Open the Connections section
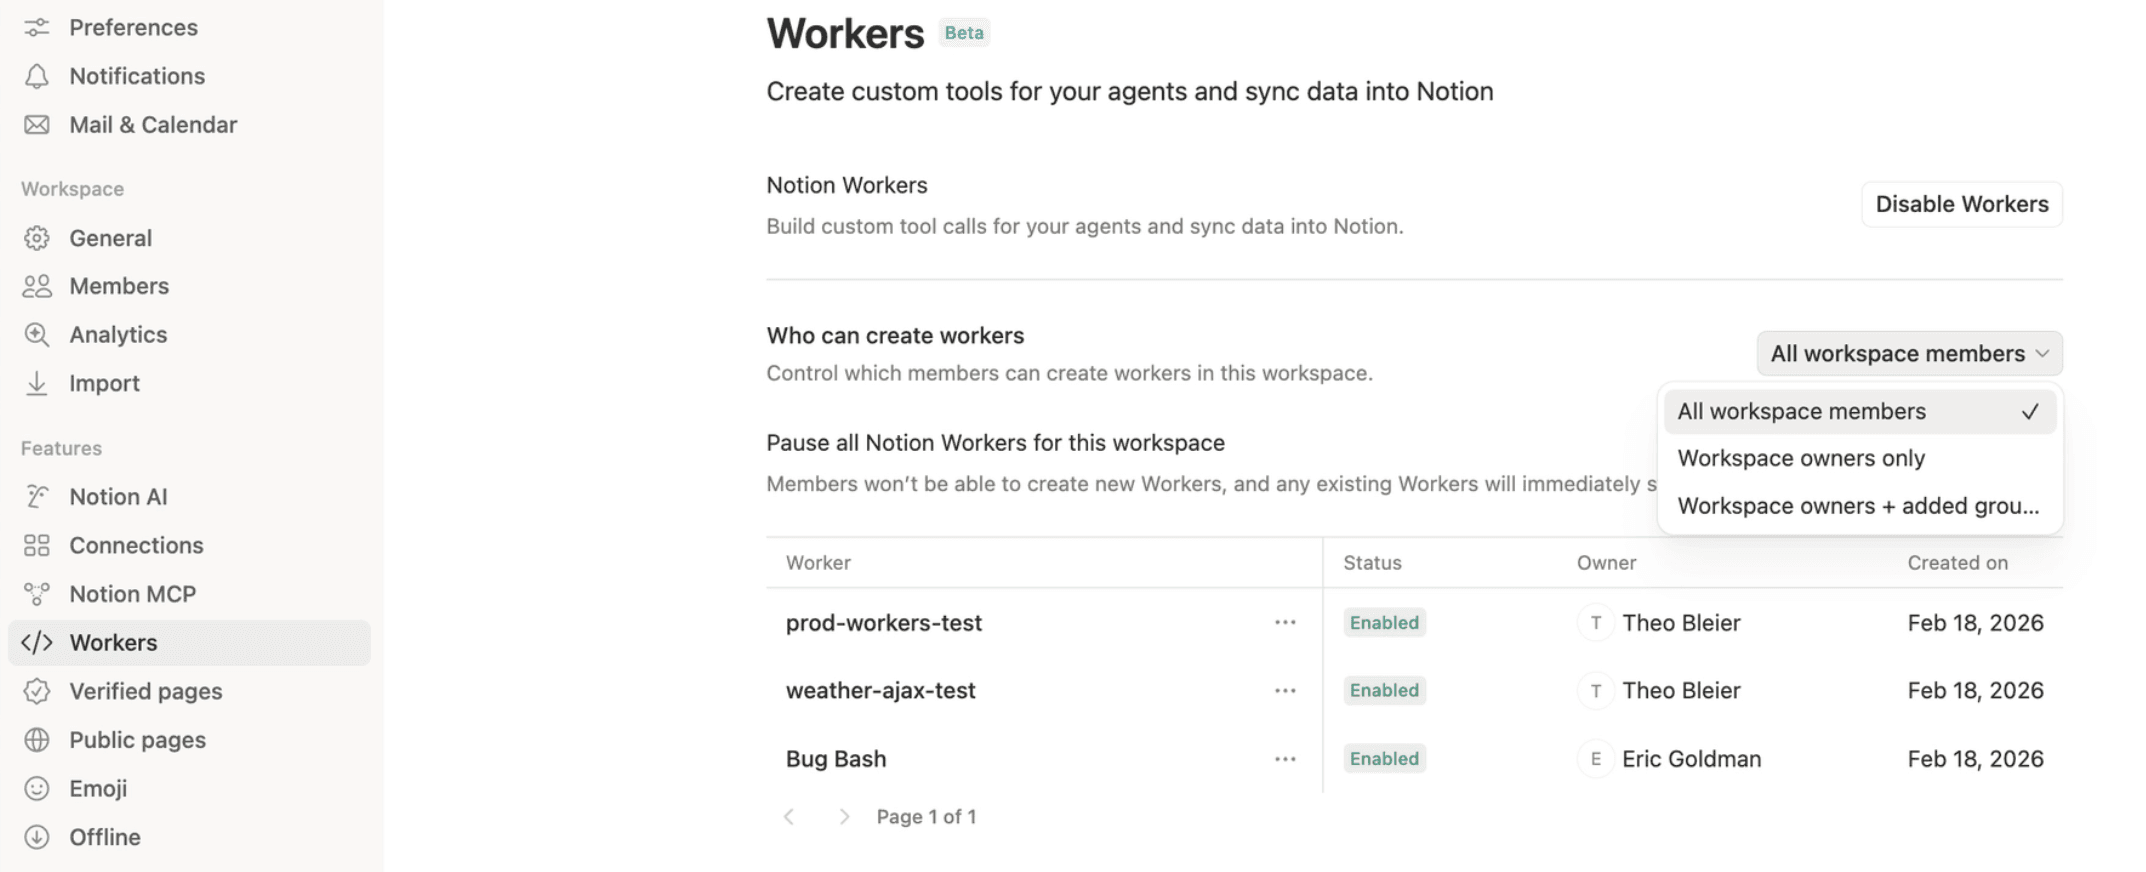The image size is (2146, 872). pos(189,545)
